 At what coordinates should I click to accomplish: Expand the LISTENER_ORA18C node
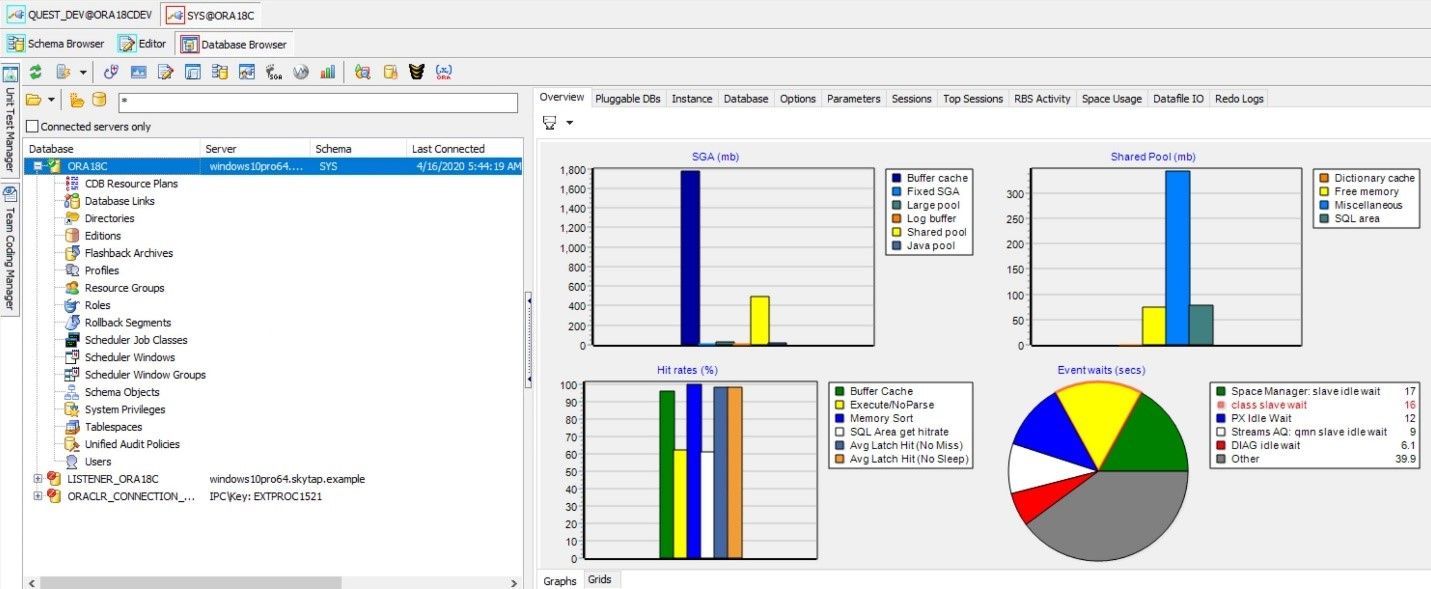[x=38, y=479]
